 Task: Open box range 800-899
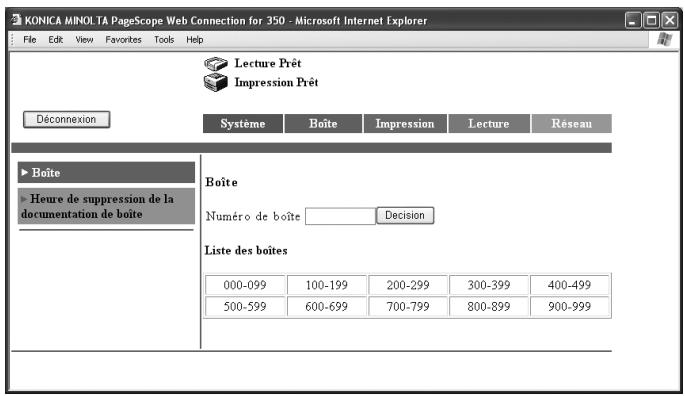pos(489,306)
